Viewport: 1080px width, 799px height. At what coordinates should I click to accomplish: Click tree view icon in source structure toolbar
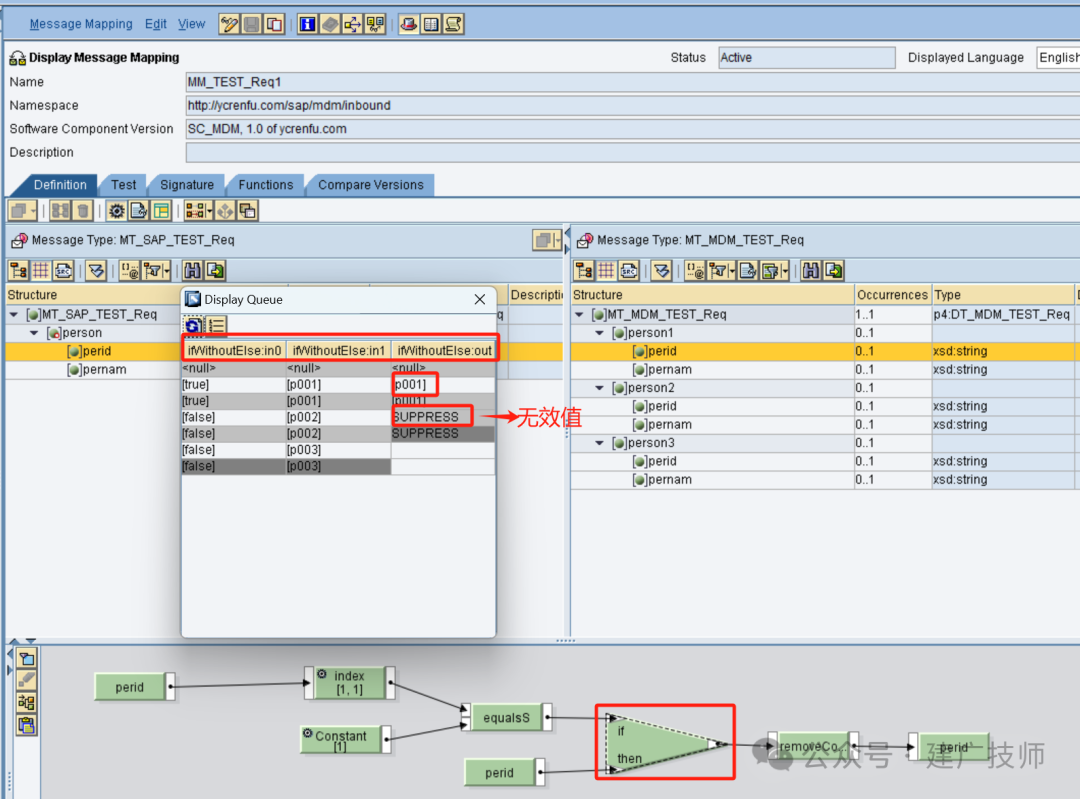click(x=19, y=271)
